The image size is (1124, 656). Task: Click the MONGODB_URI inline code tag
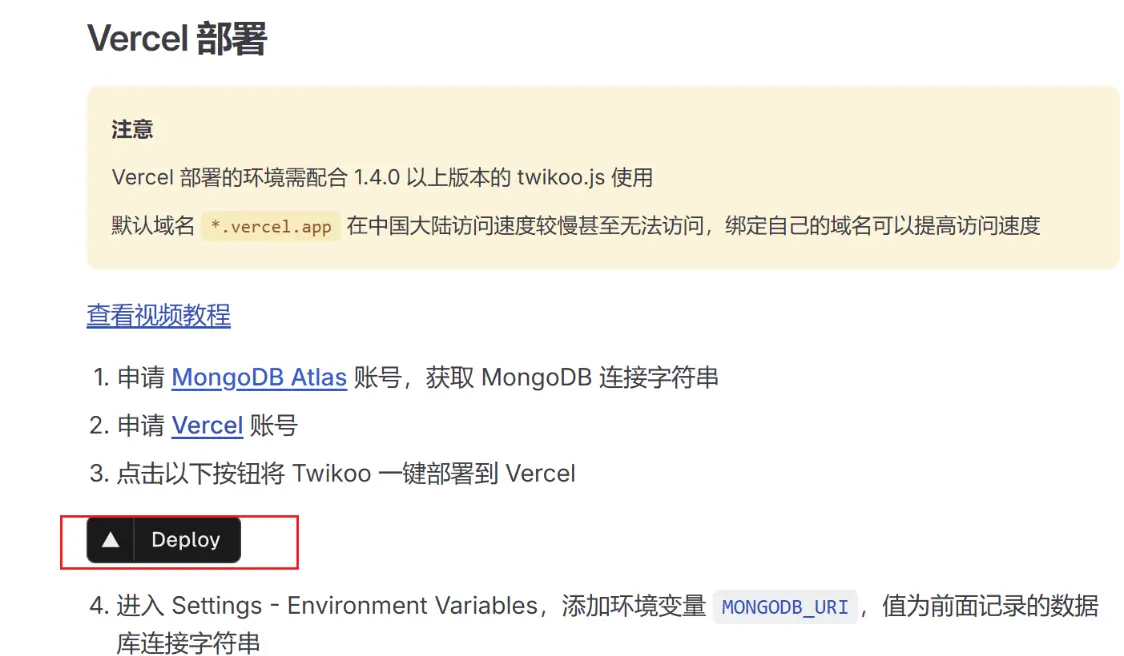(x=785, y=607)
